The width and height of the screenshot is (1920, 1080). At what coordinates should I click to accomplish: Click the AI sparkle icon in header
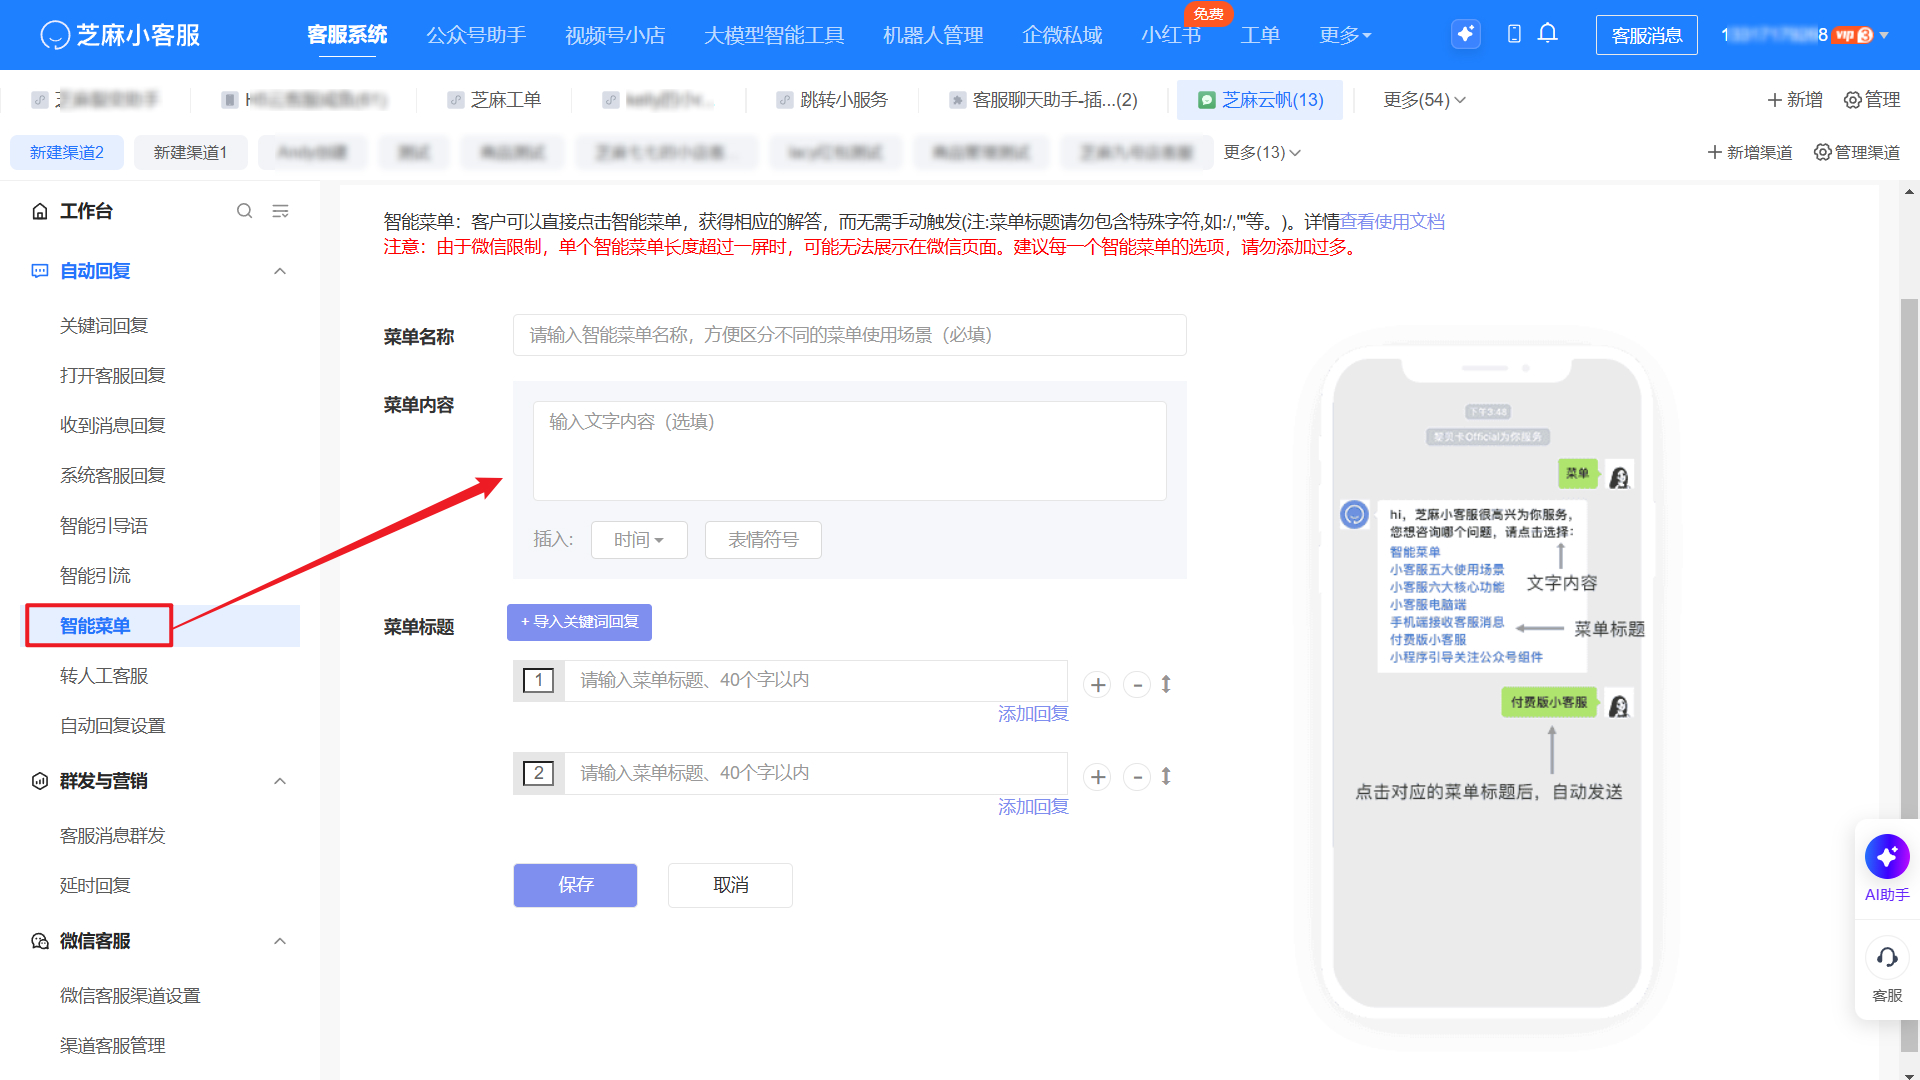pyautogui.click(x=1466, y=34)
